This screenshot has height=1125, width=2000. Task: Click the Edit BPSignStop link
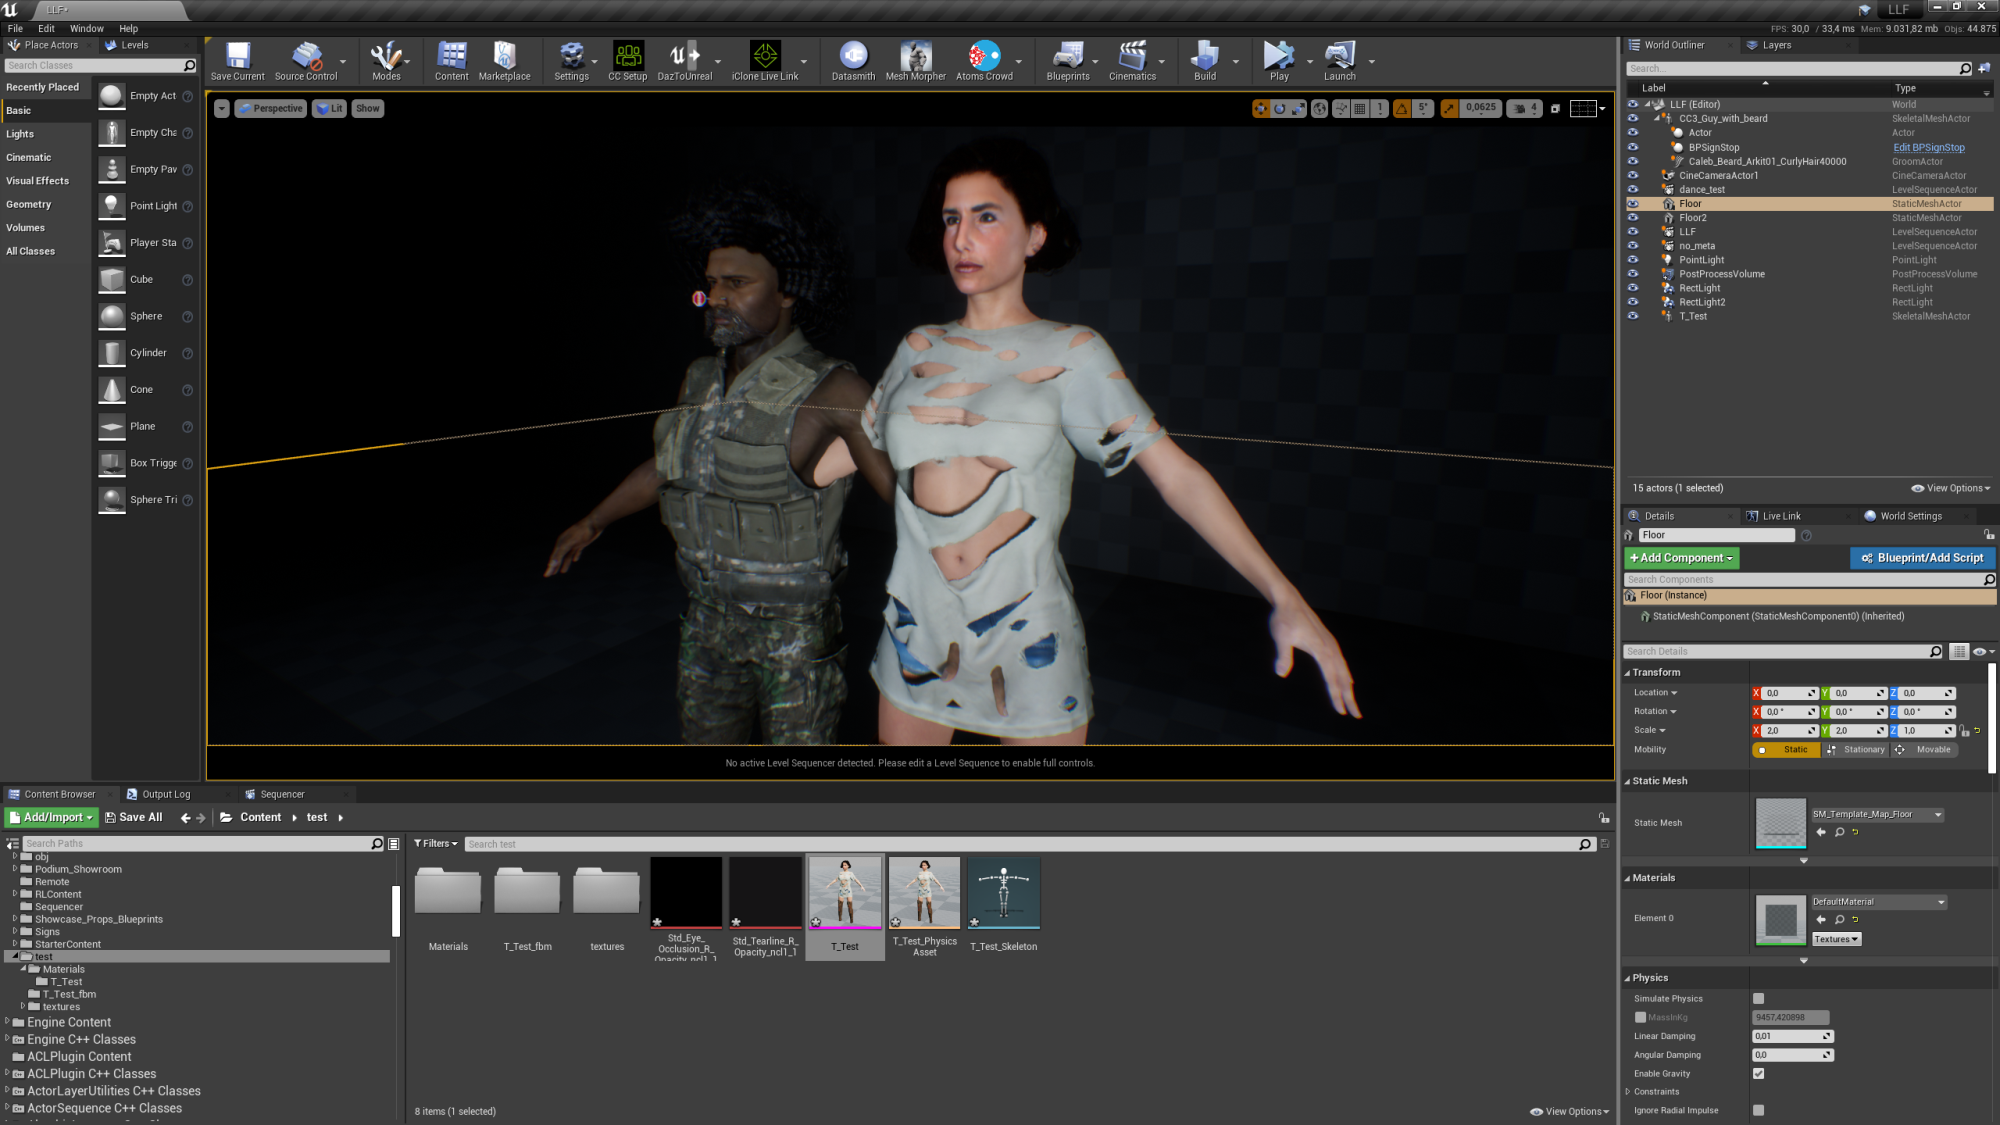(1929, 148)
